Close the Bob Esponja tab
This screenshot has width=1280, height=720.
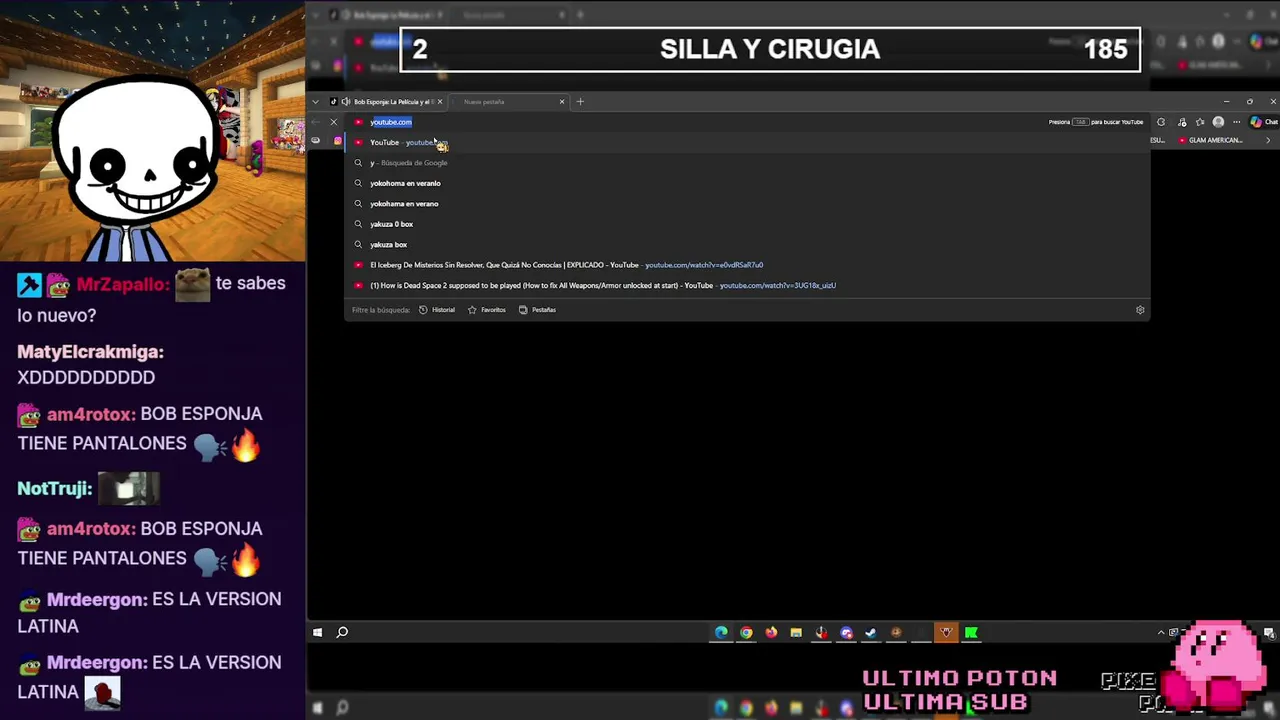tap(439, 101)
